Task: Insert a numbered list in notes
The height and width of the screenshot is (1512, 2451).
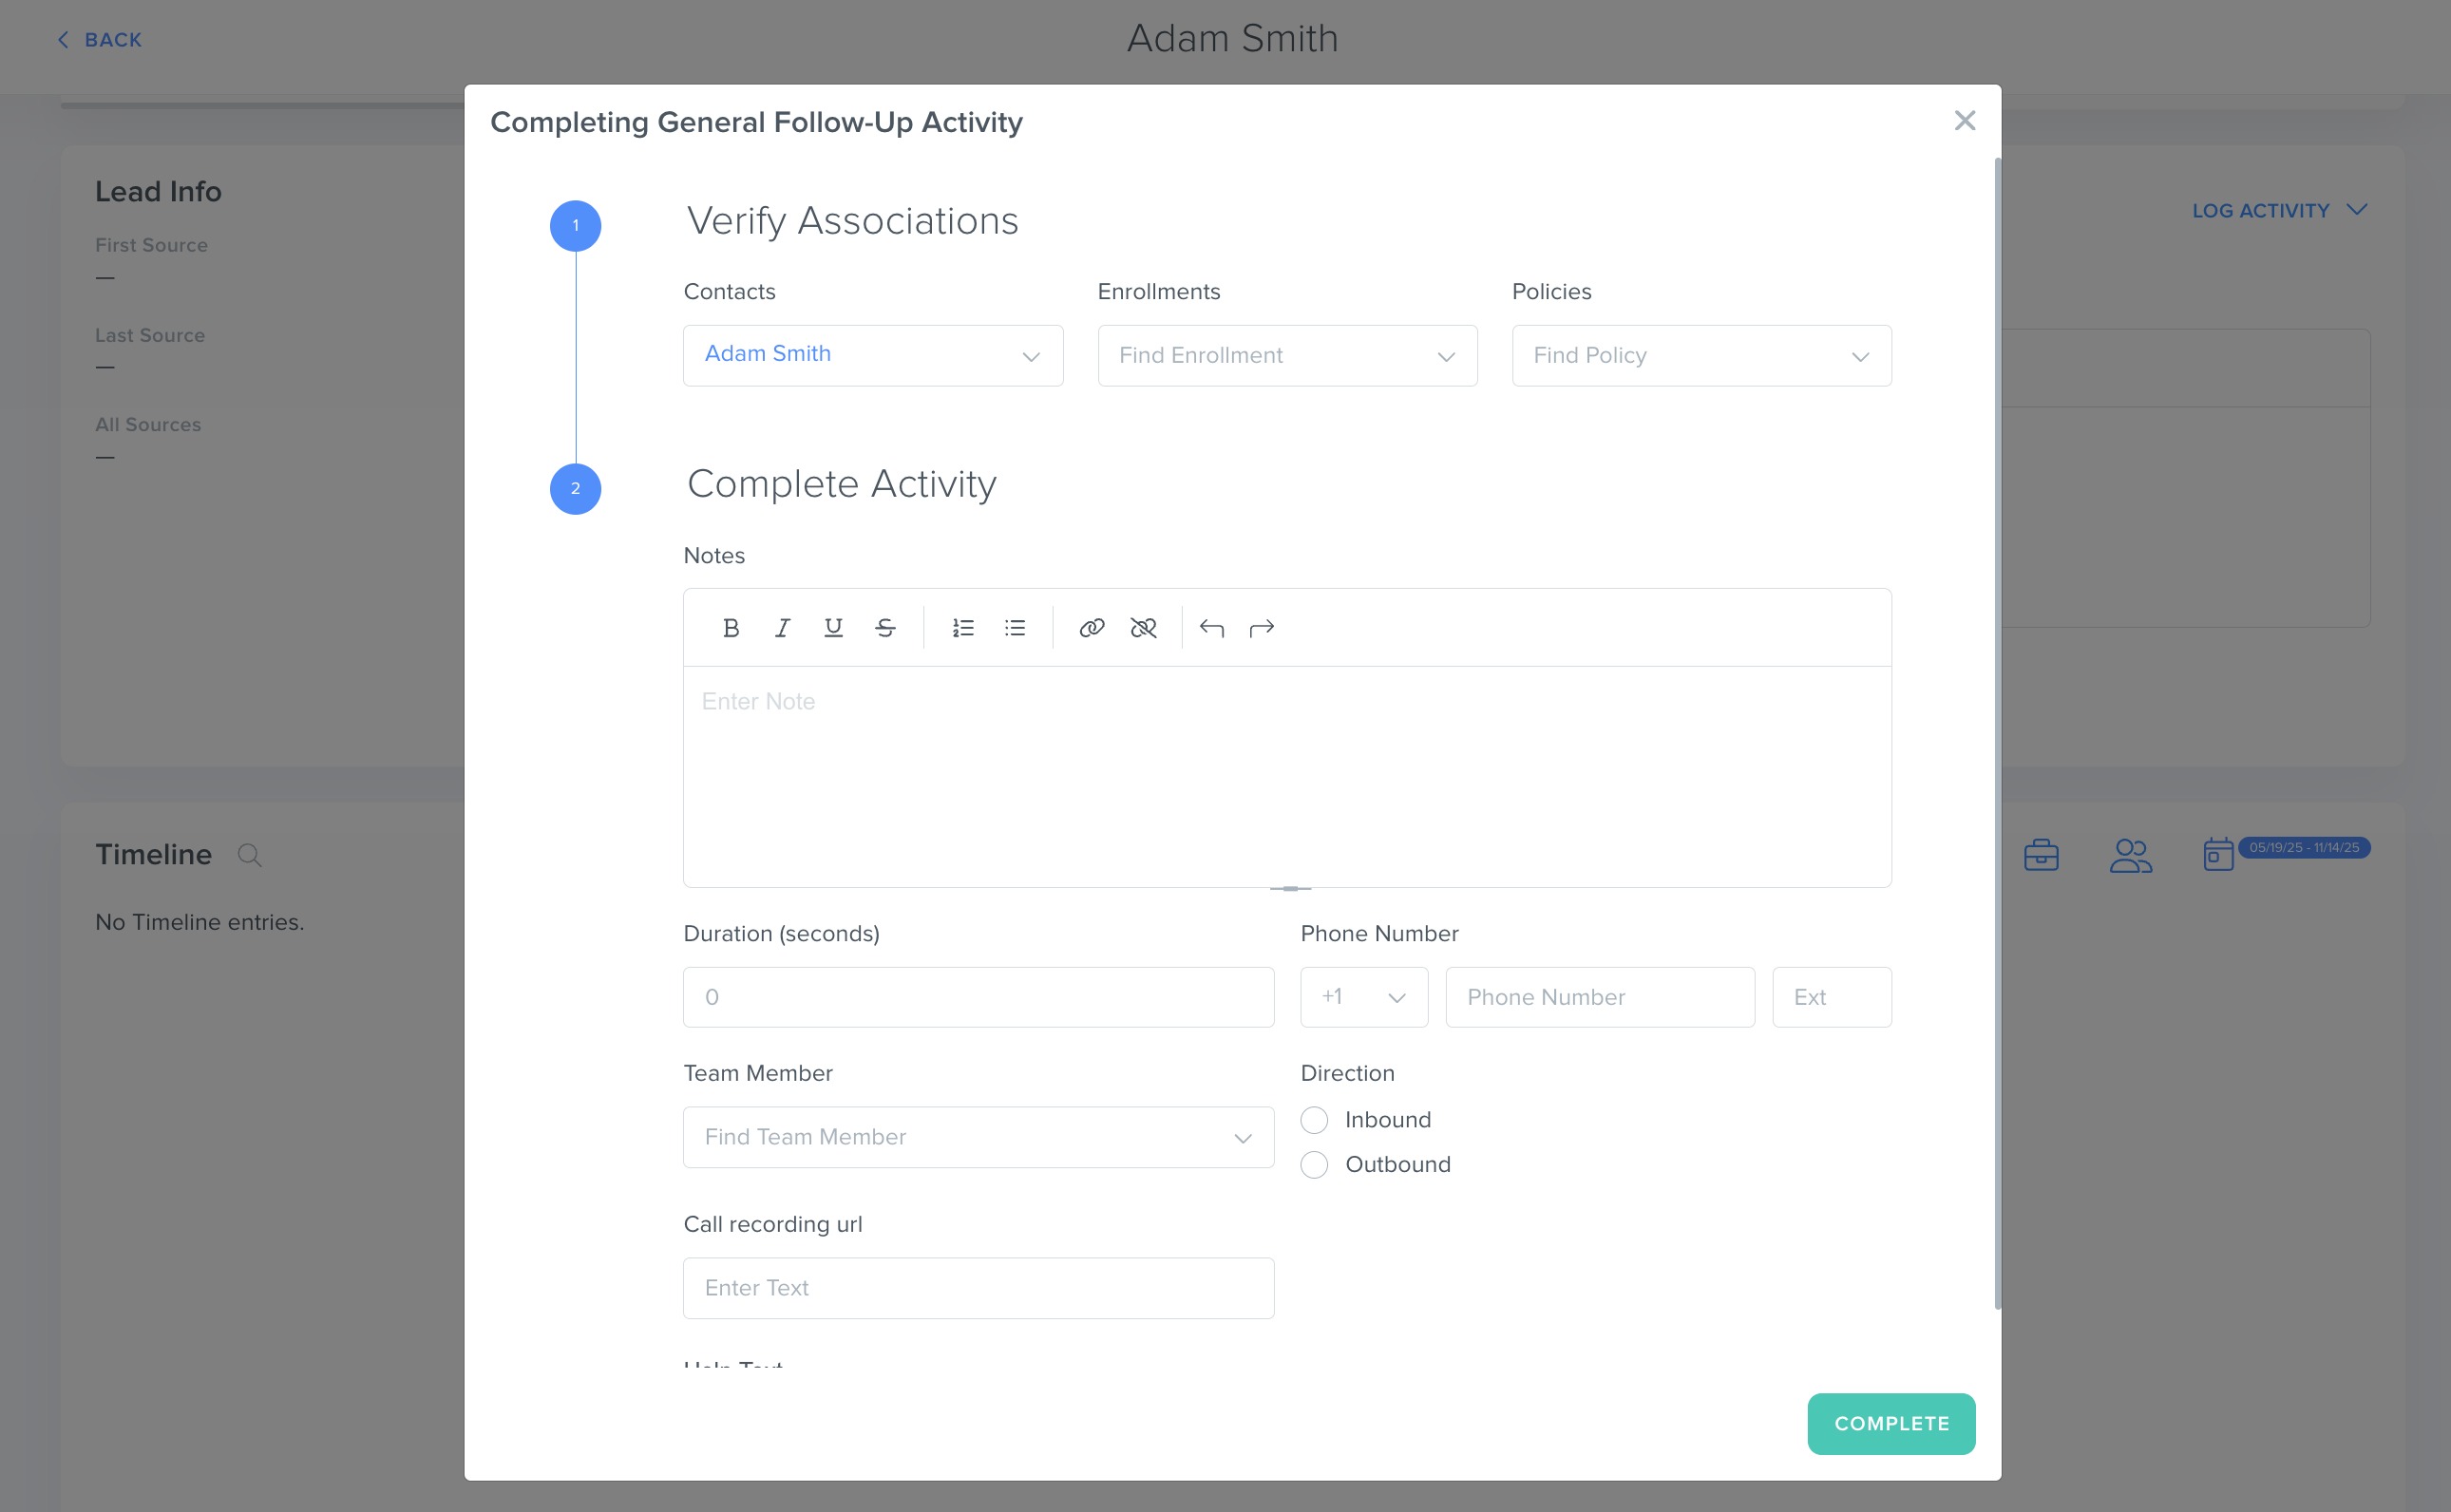Action: (x=963, y=628)
